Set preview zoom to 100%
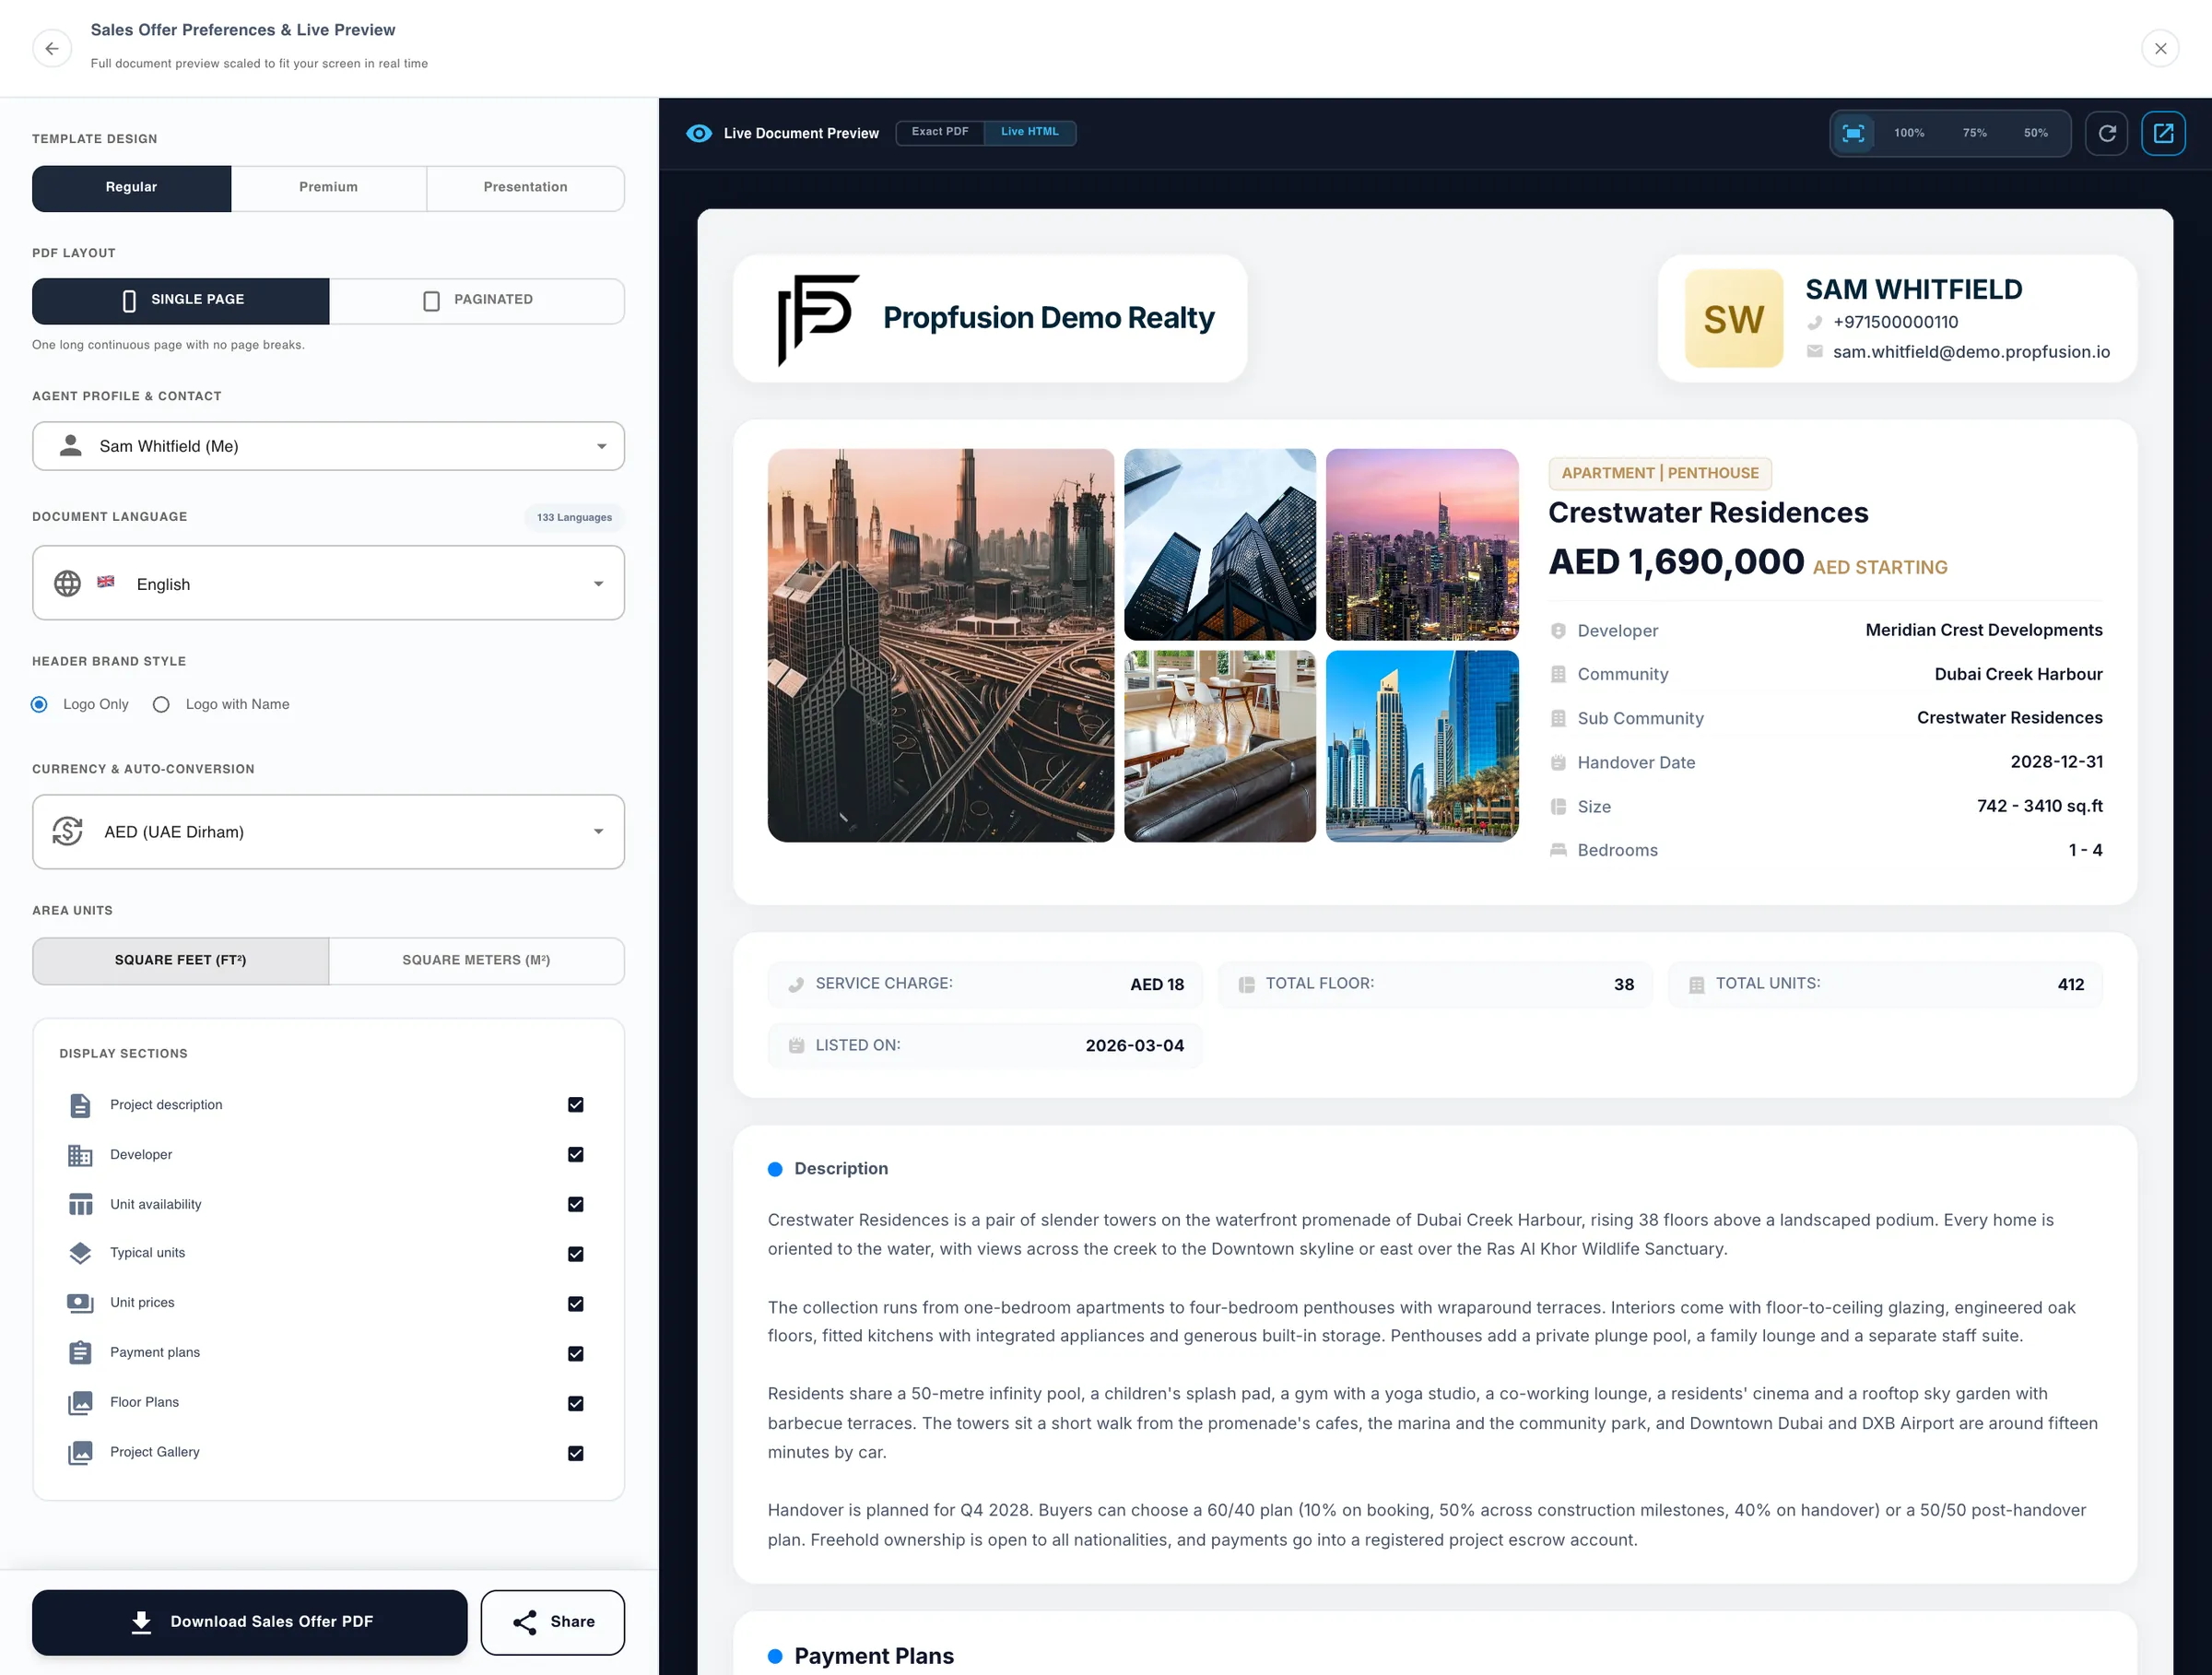 tap(1909, 133)
